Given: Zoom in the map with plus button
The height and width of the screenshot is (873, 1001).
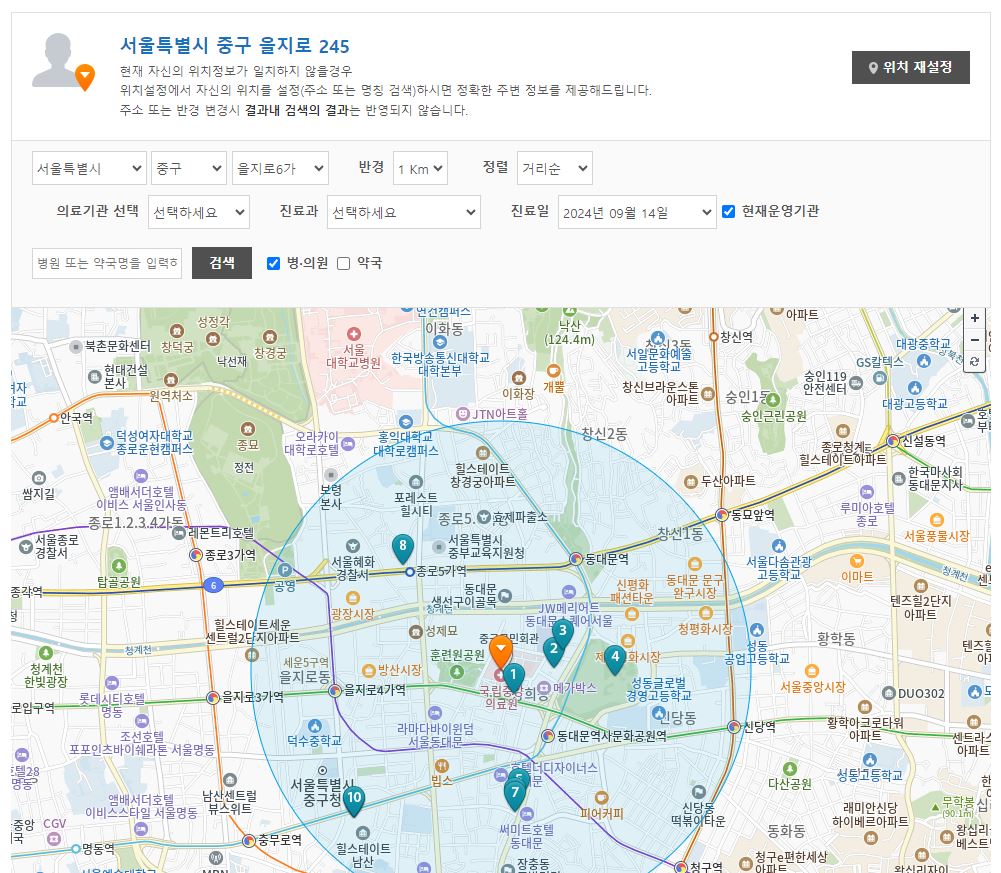Looking at the screenshot, I should (974, 318).
